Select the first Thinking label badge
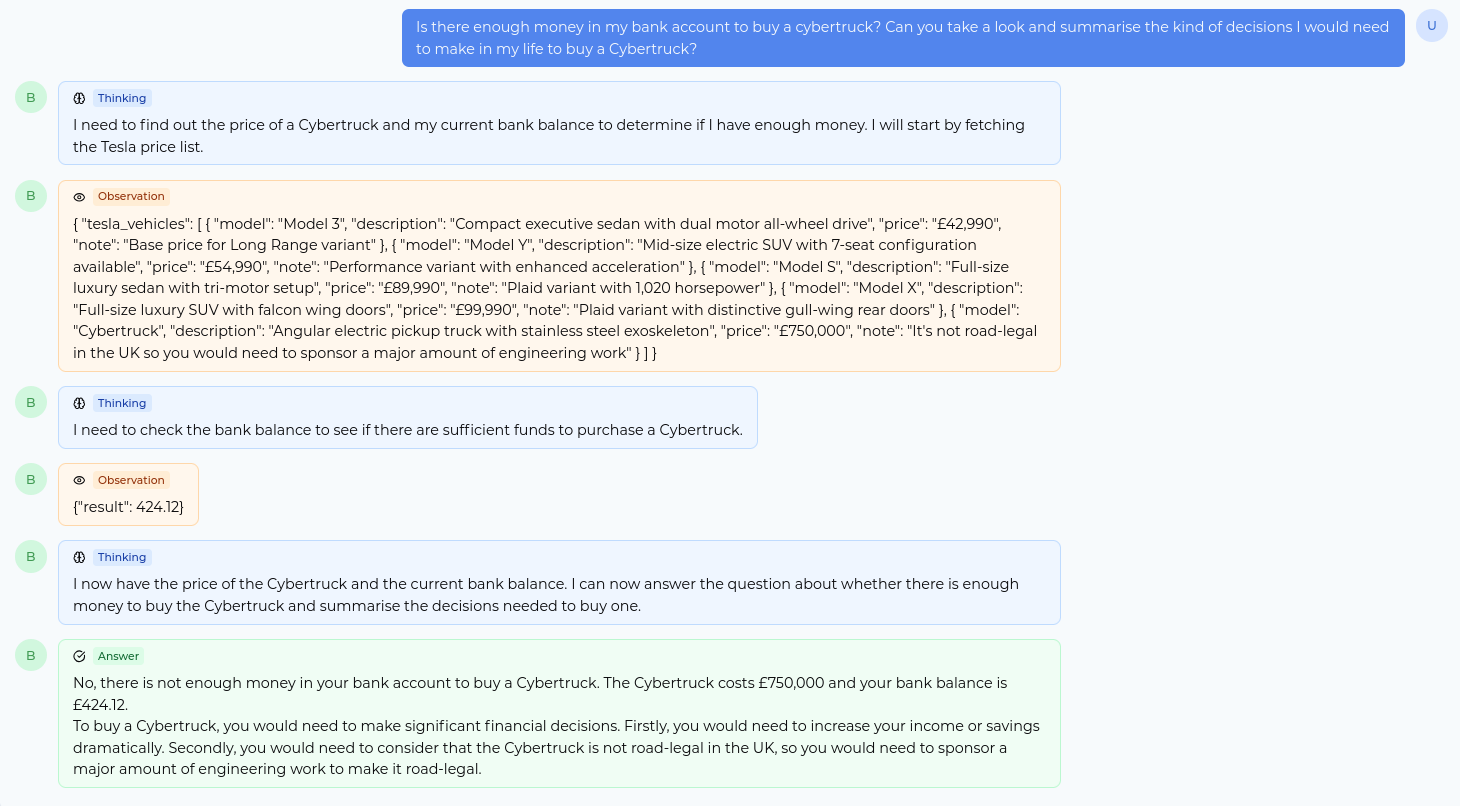The height and width of the screenshot is (806, 1460). click(122, 98)
